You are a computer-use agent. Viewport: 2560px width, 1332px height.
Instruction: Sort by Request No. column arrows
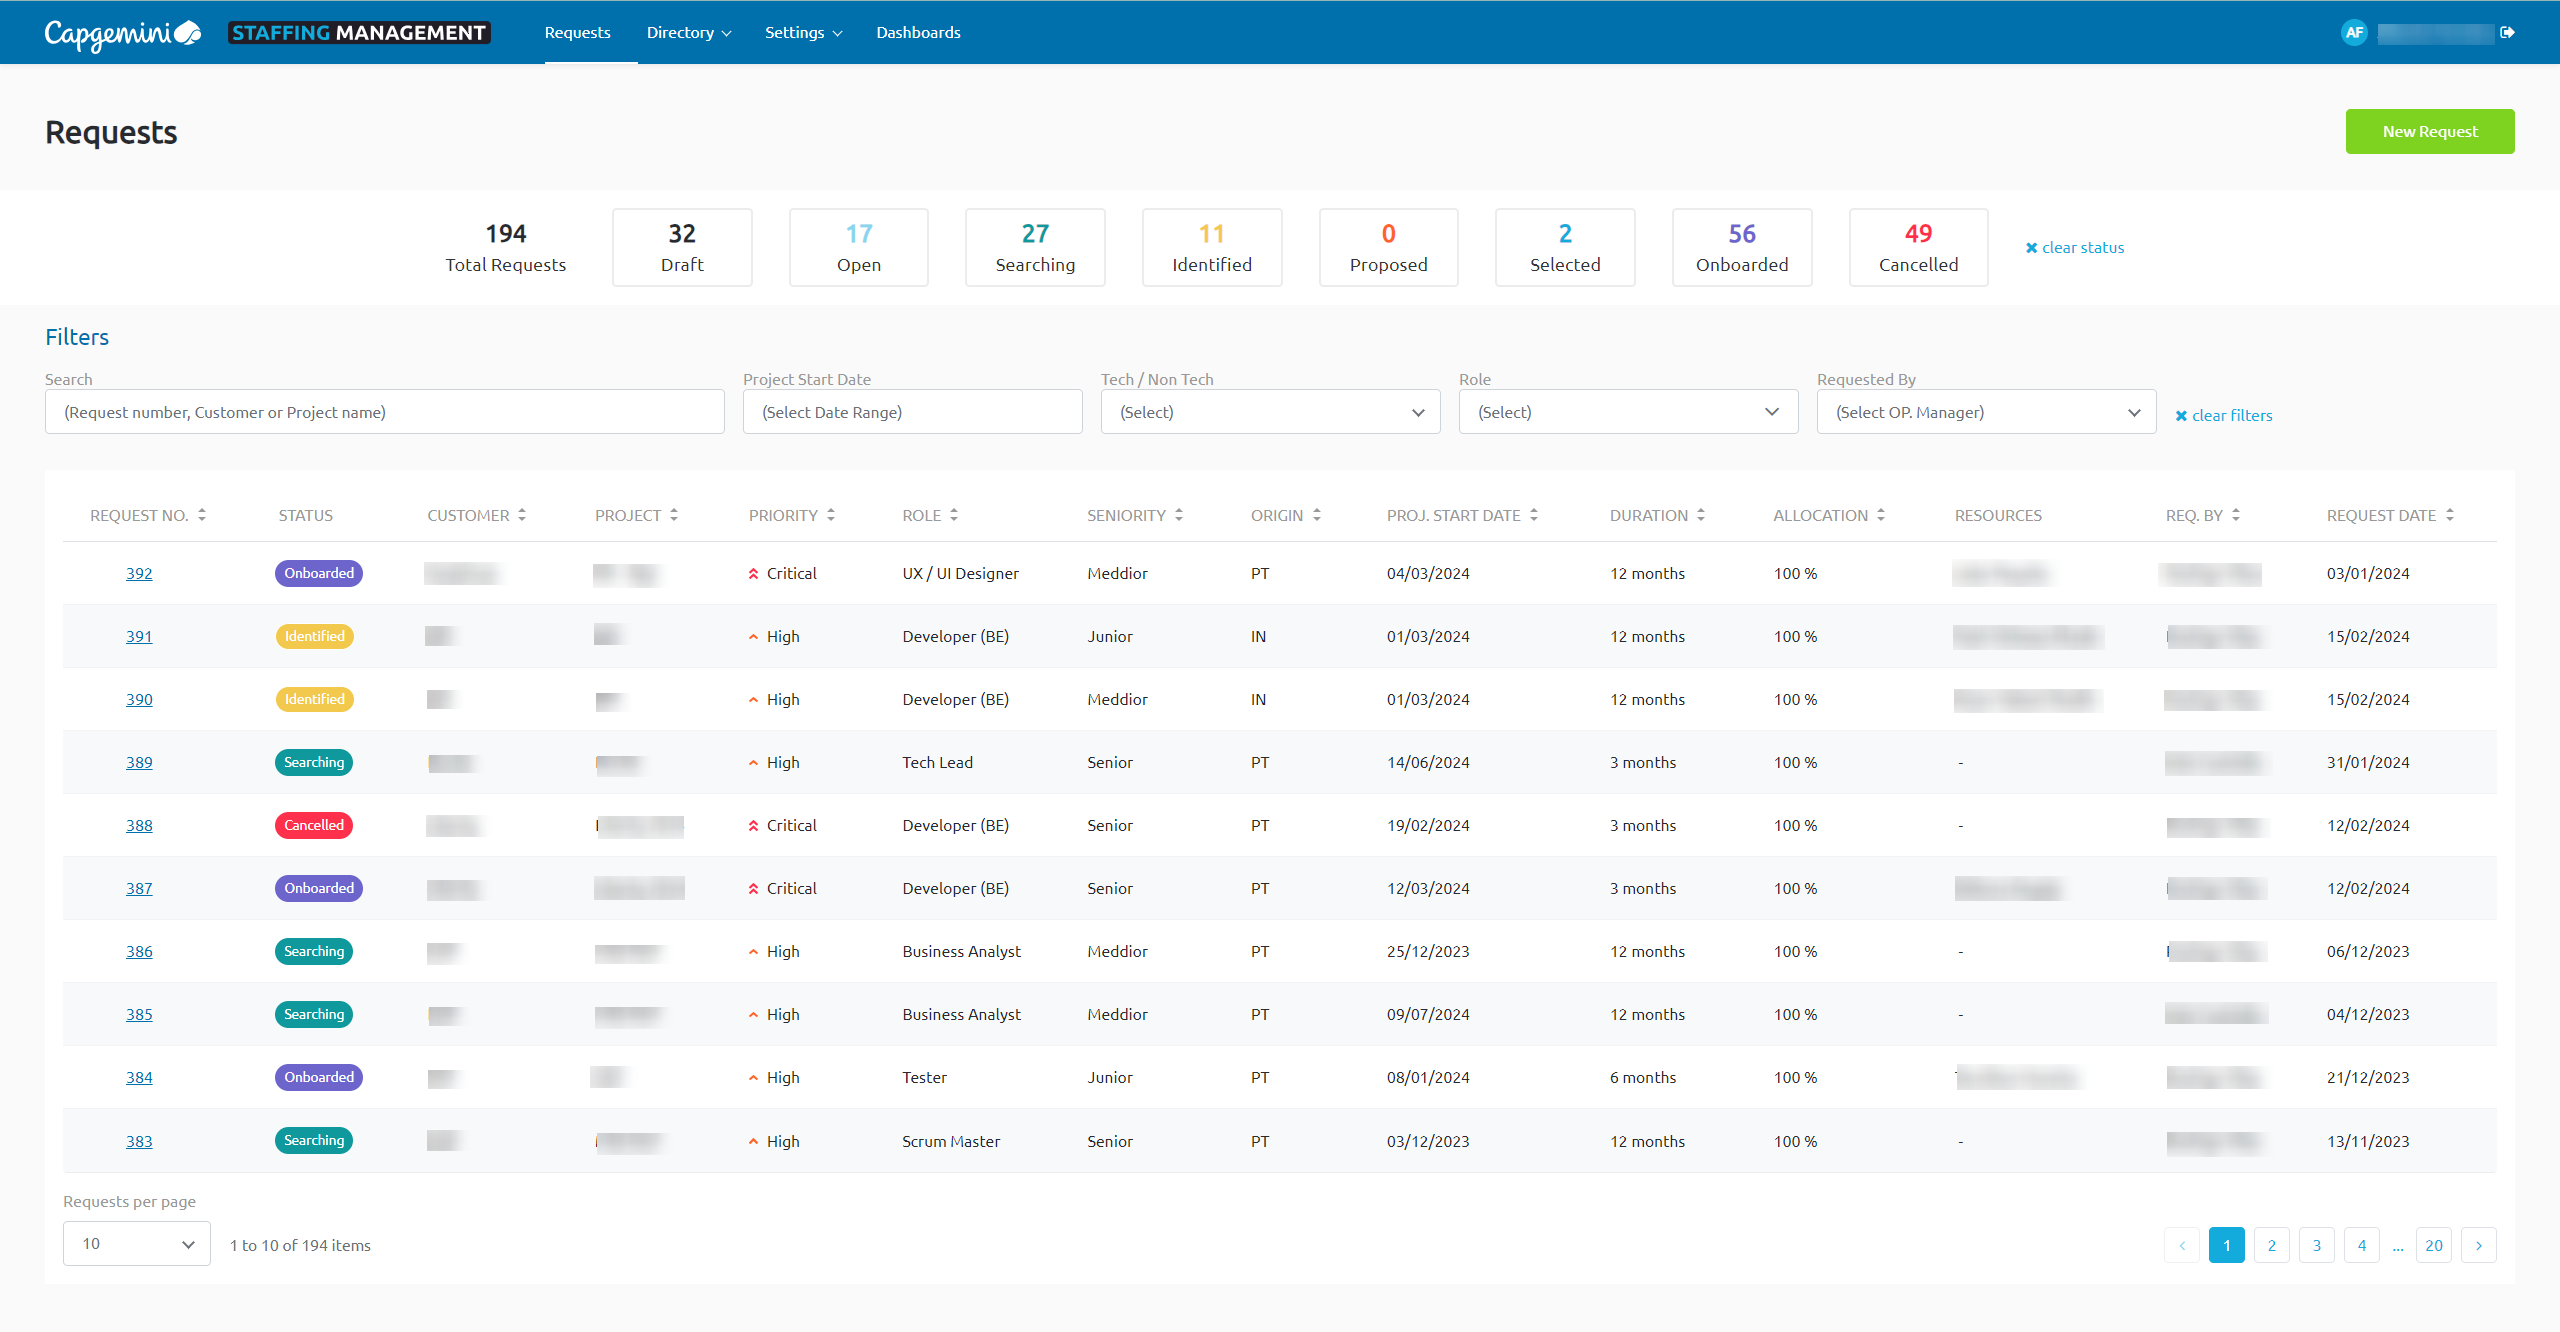[202, 515]
